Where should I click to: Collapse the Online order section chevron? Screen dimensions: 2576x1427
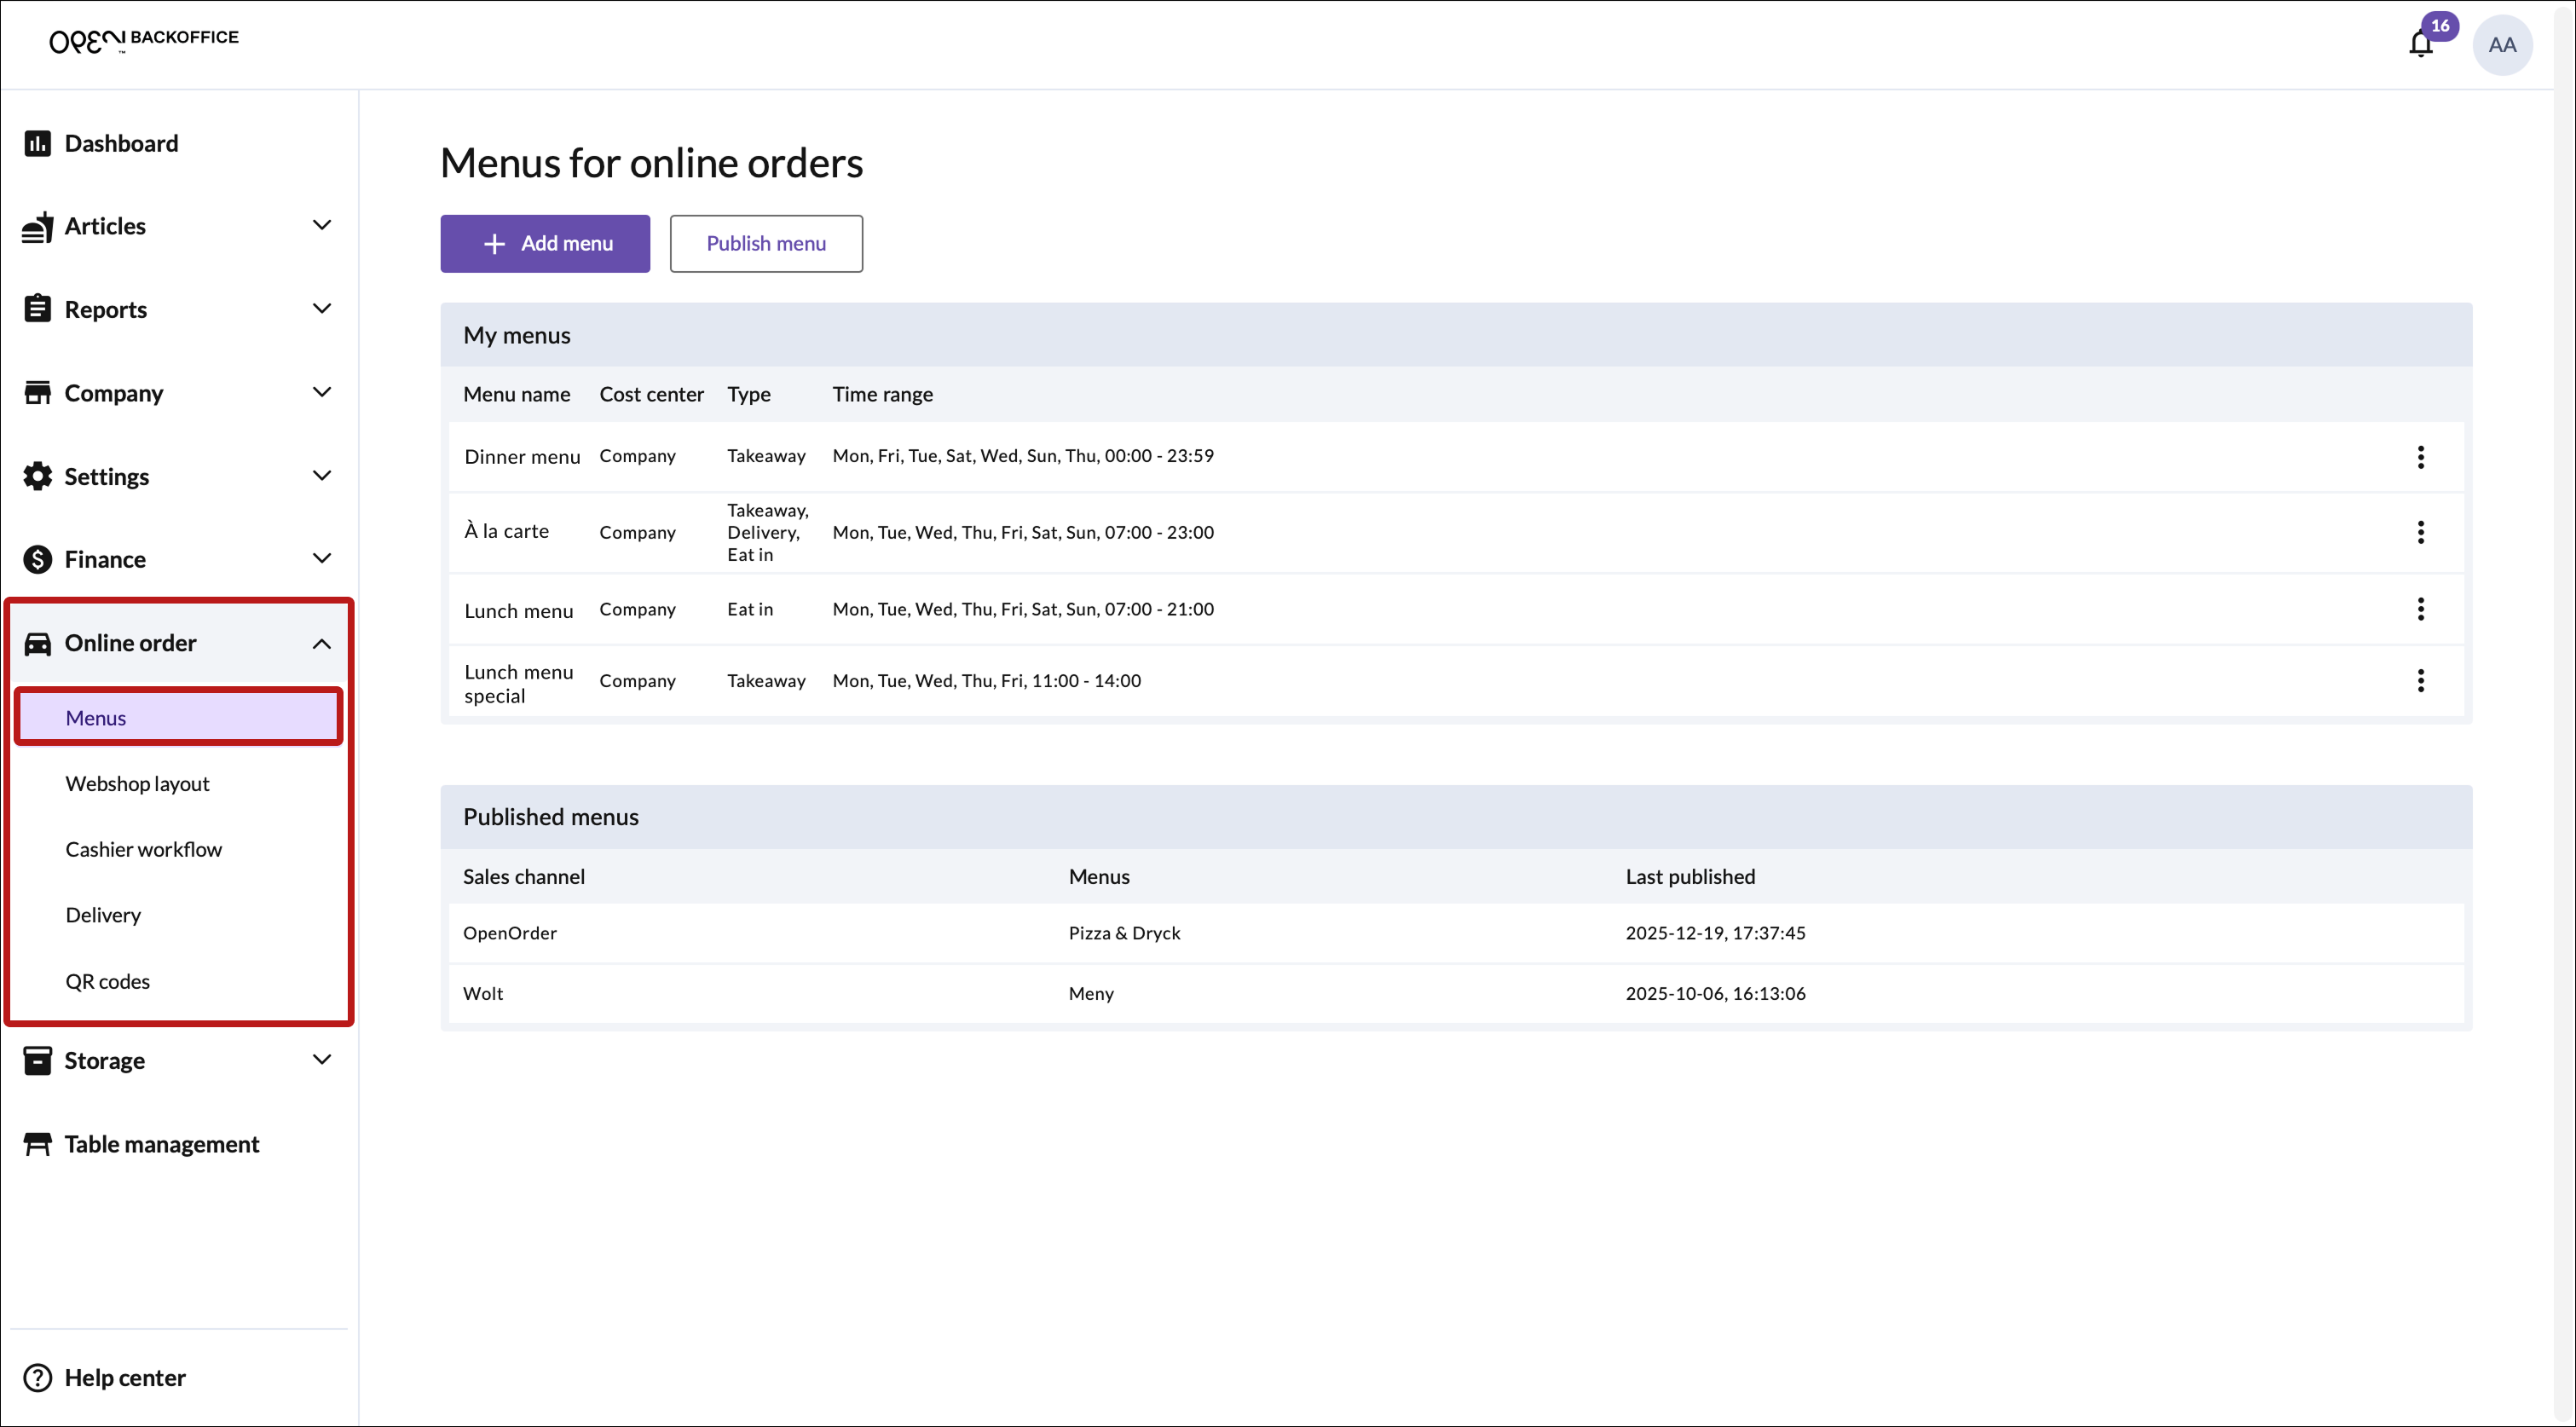[321, 643]
